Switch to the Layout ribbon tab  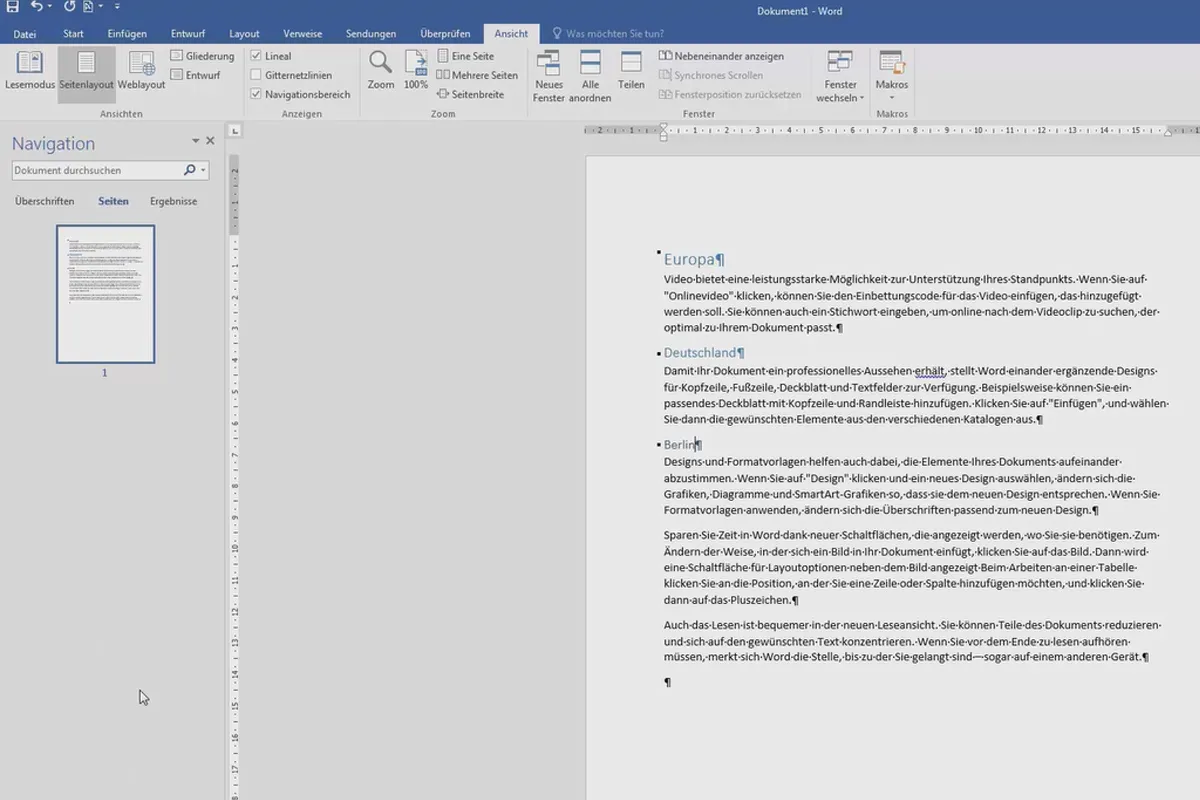coord(244,33)
